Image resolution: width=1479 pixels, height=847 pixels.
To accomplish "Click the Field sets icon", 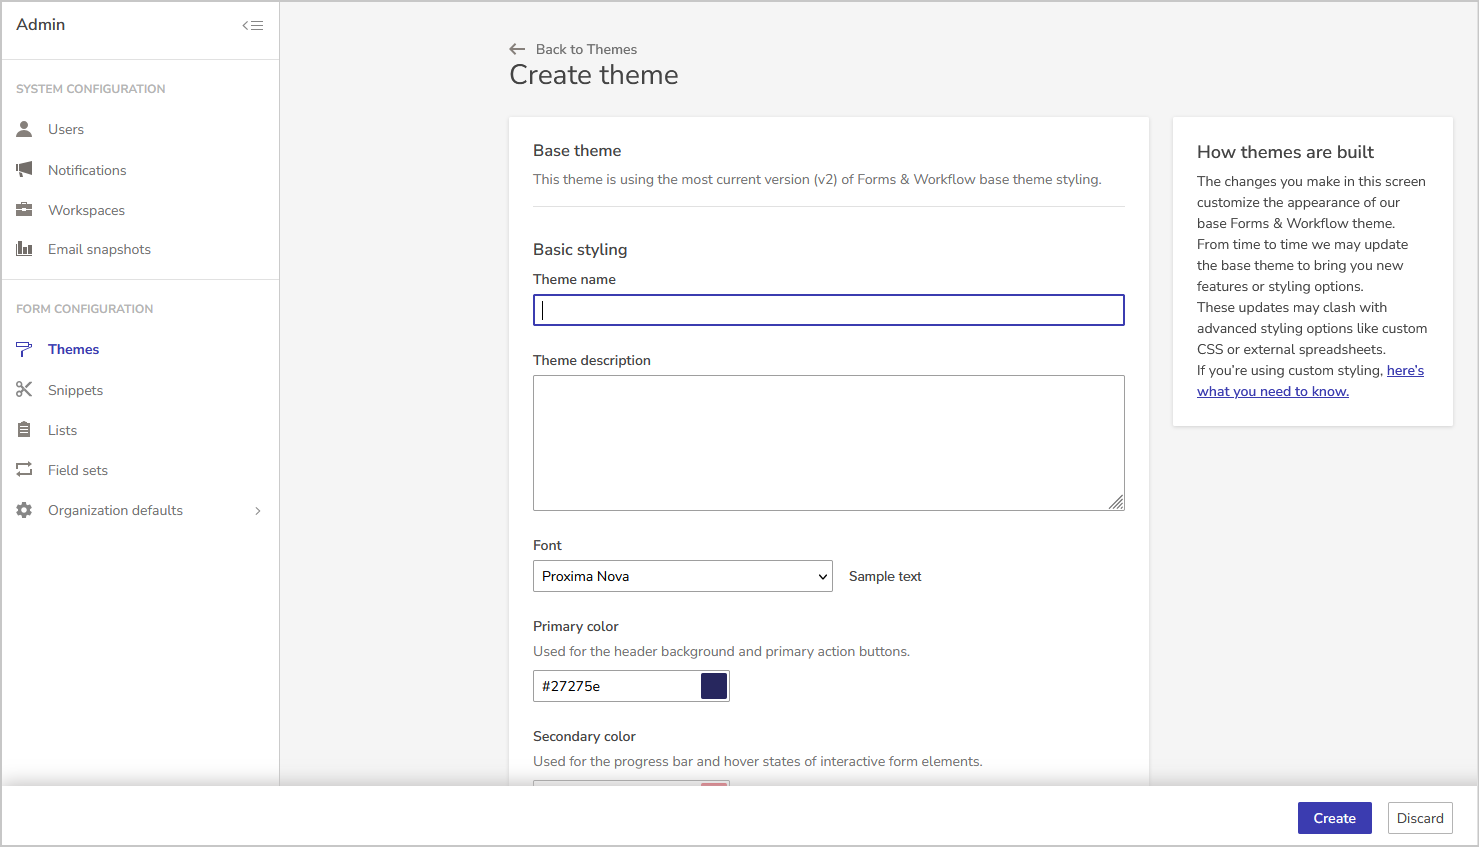I will coord(23,469).
